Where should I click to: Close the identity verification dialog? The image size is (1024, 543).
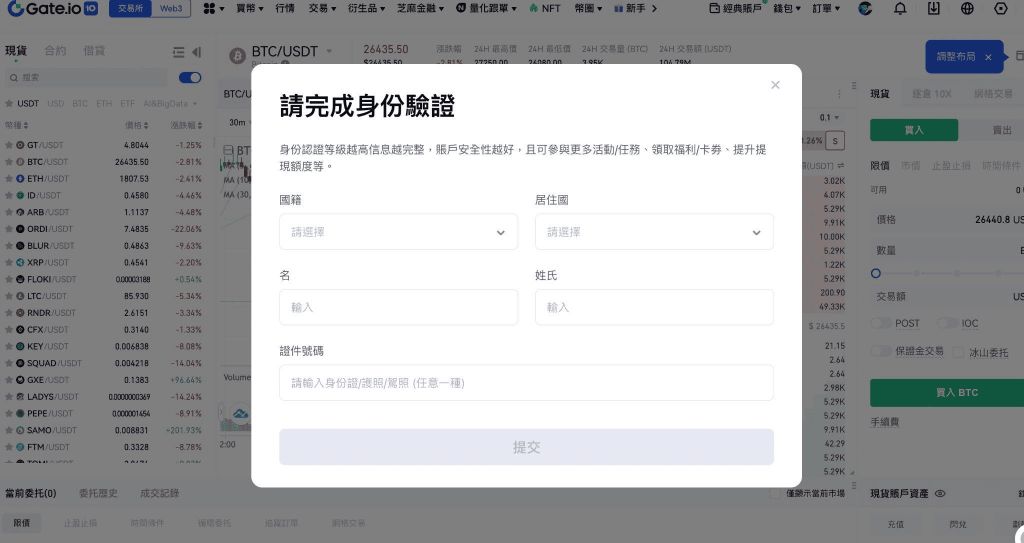tap(775, 85)
